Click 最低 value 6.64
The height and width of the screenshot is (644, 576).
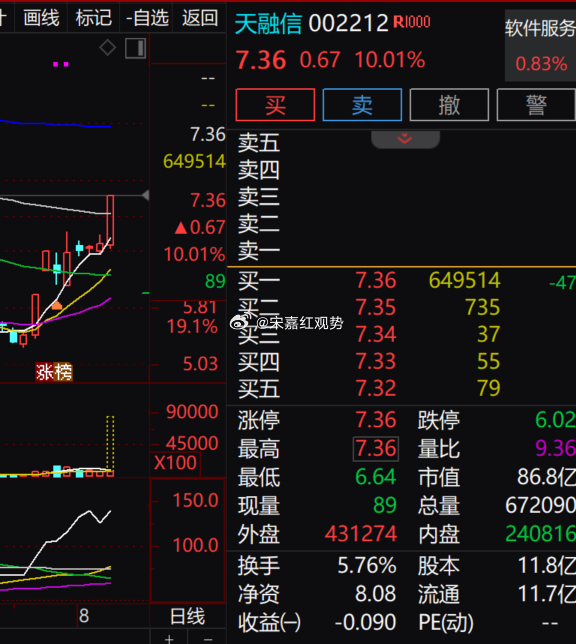[x=376, y=477]
